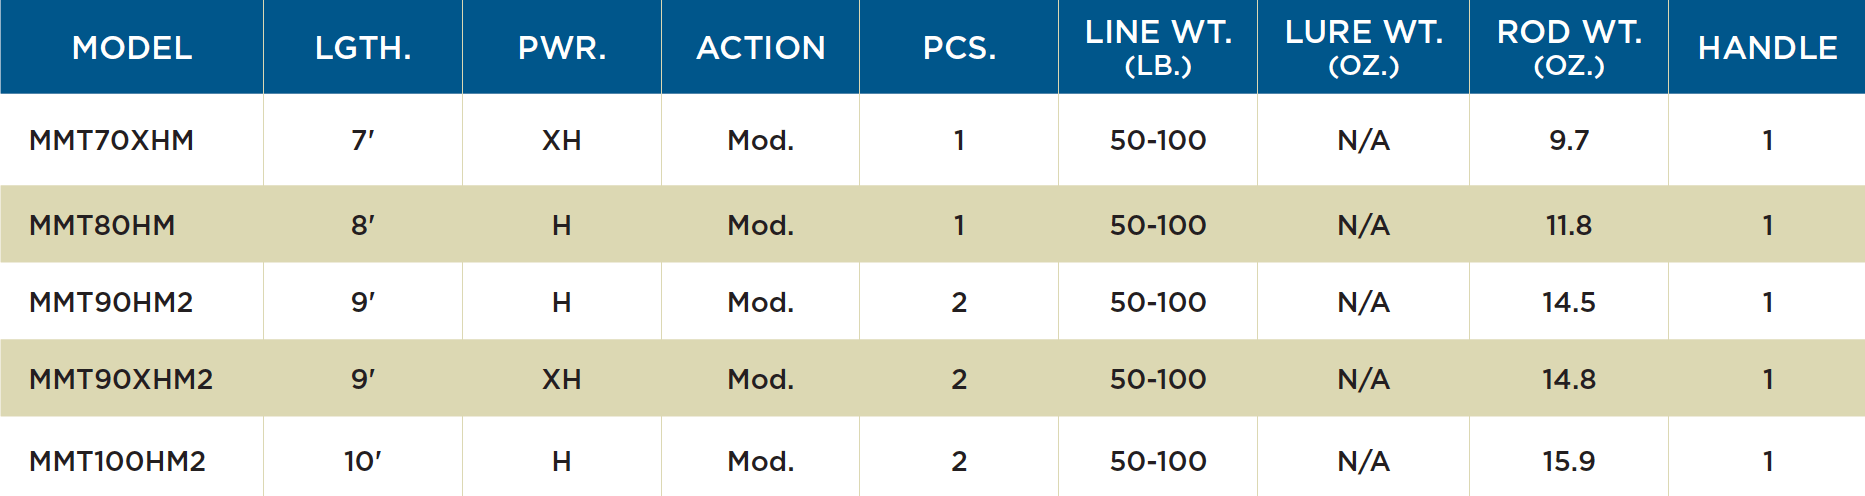Select the 11.8 rod weight cell
Viewport: 1865px width, 496px height.
(1569, 225)
